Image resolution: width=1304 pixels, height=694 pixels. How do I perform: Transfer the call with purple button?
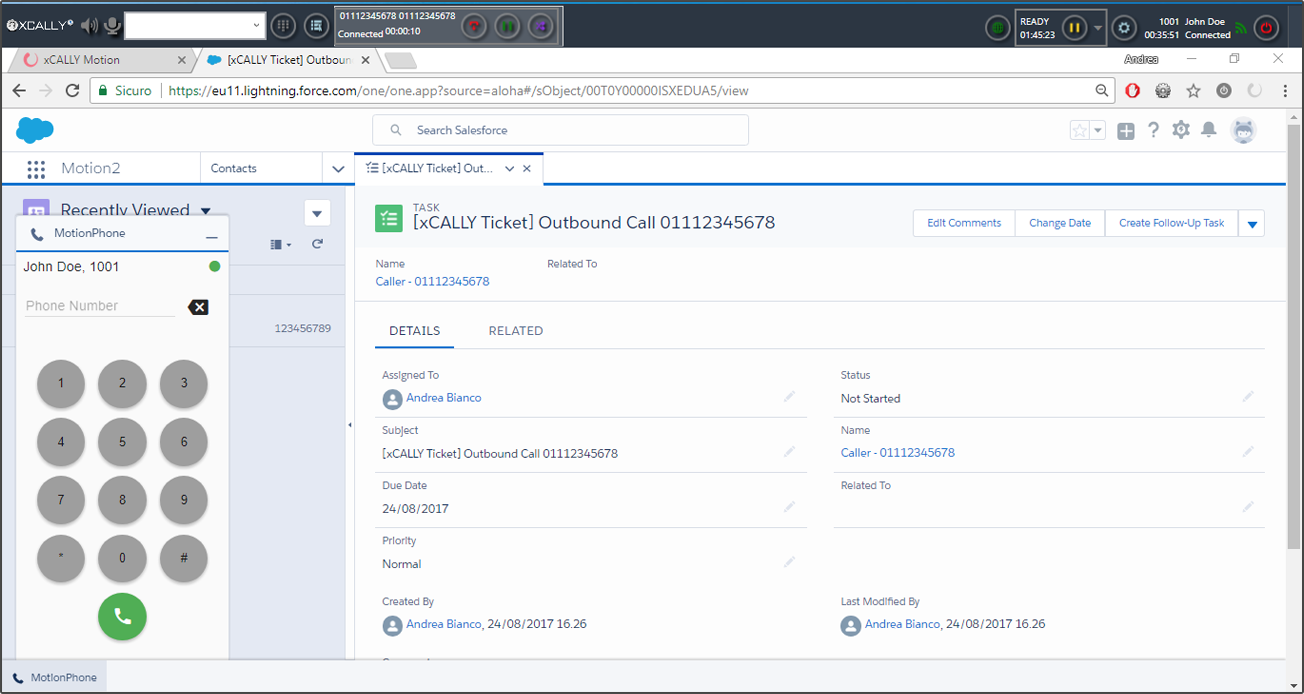pyautogui.click(x=540, y=26)
